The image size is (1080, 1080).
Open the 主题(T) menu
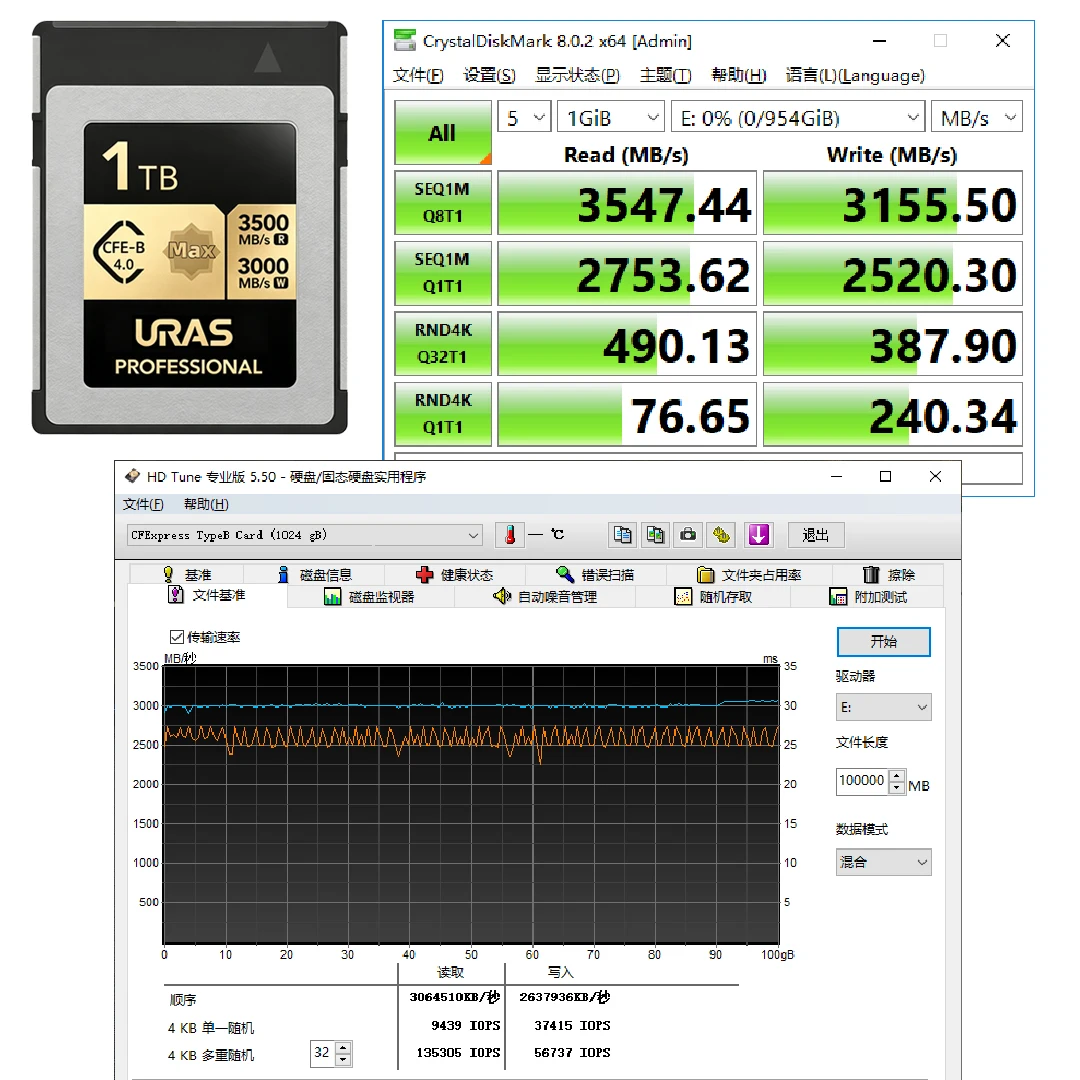tap(665, 75)
